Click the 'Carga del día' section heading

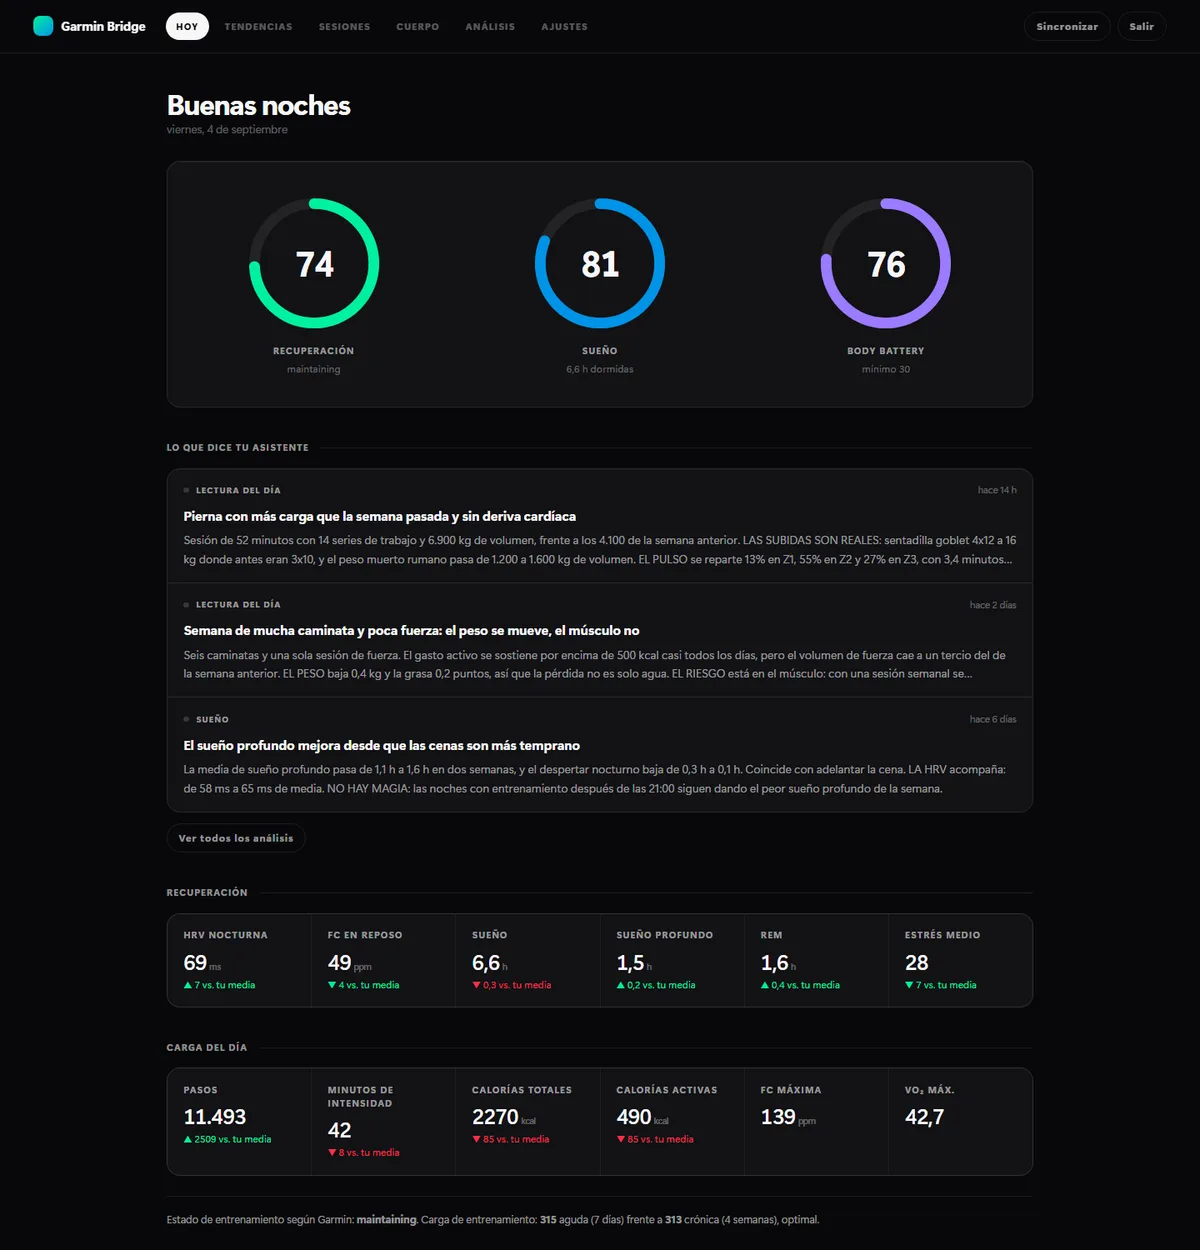(206, 1048)
